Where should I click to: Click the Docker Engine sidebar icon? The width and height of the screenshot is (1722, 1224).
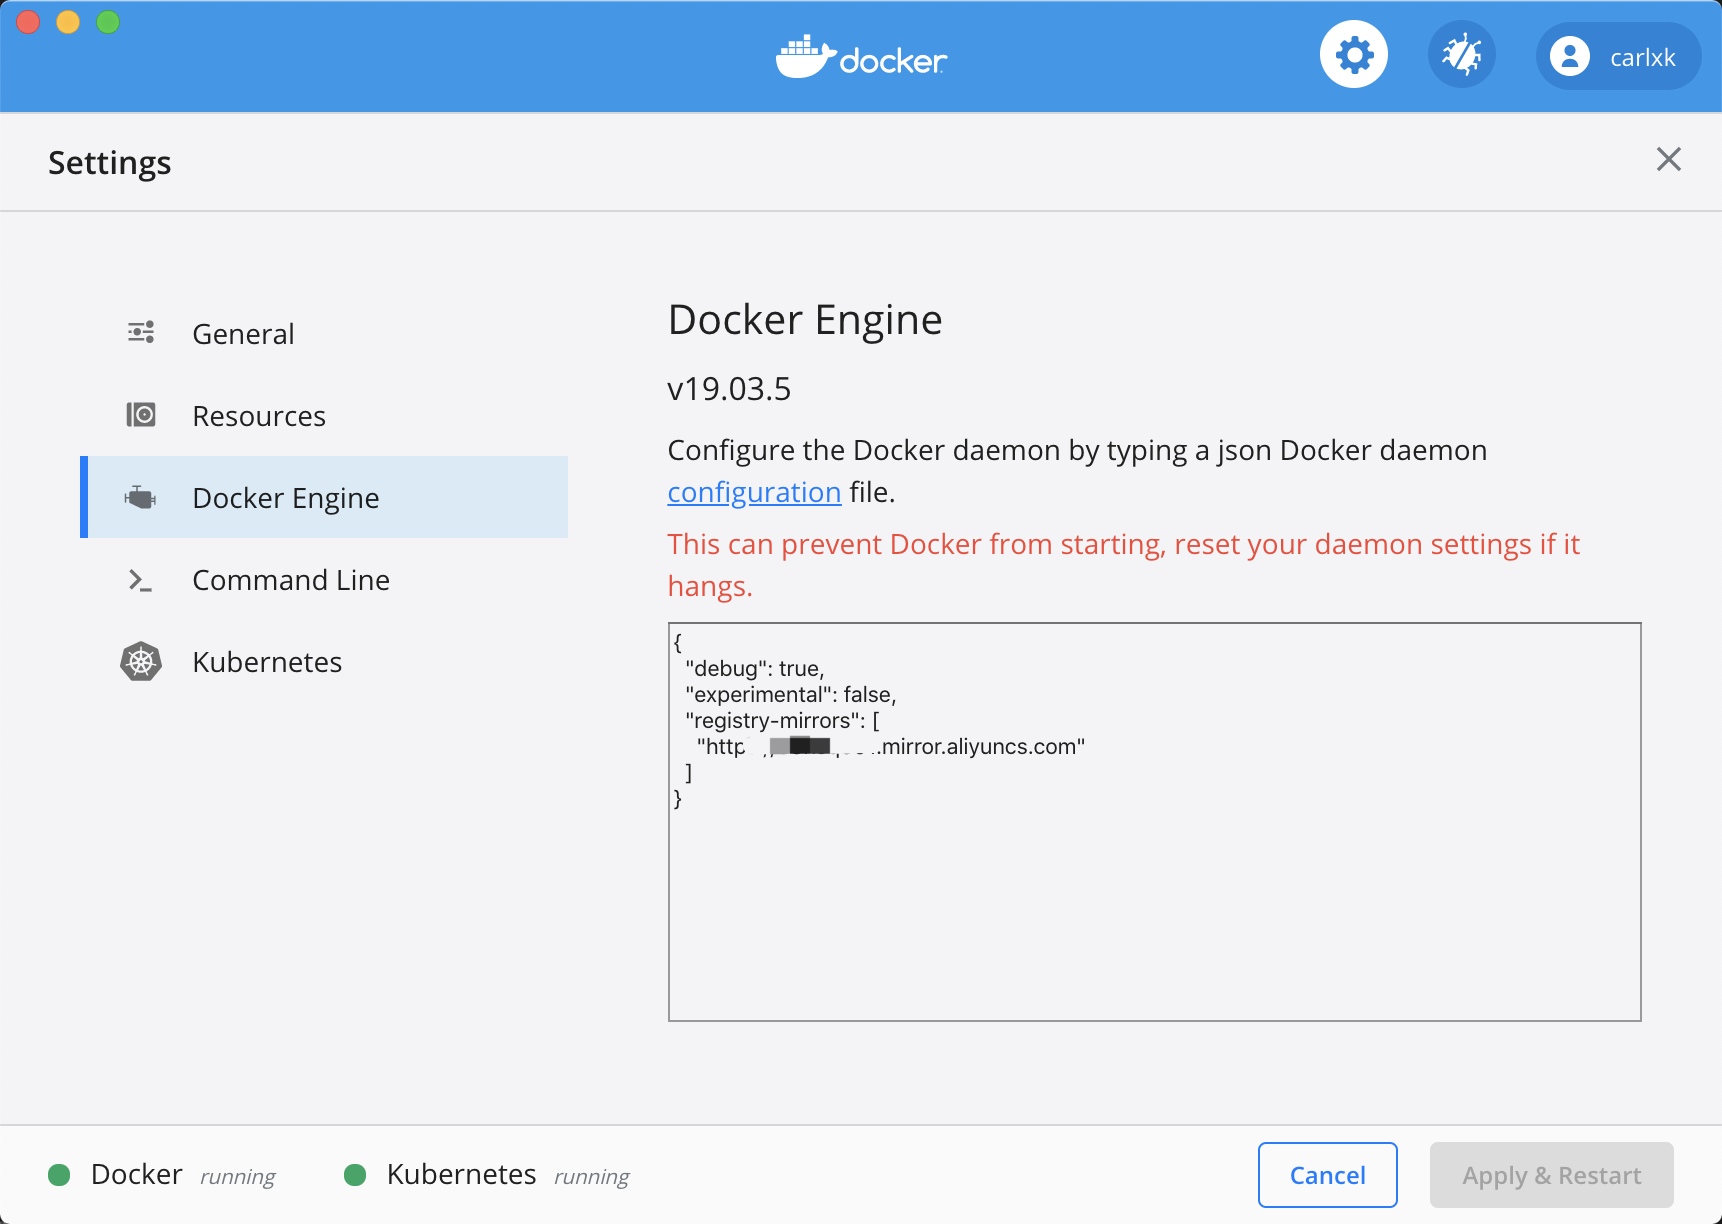pyautogui.click(x=141, y=497)
